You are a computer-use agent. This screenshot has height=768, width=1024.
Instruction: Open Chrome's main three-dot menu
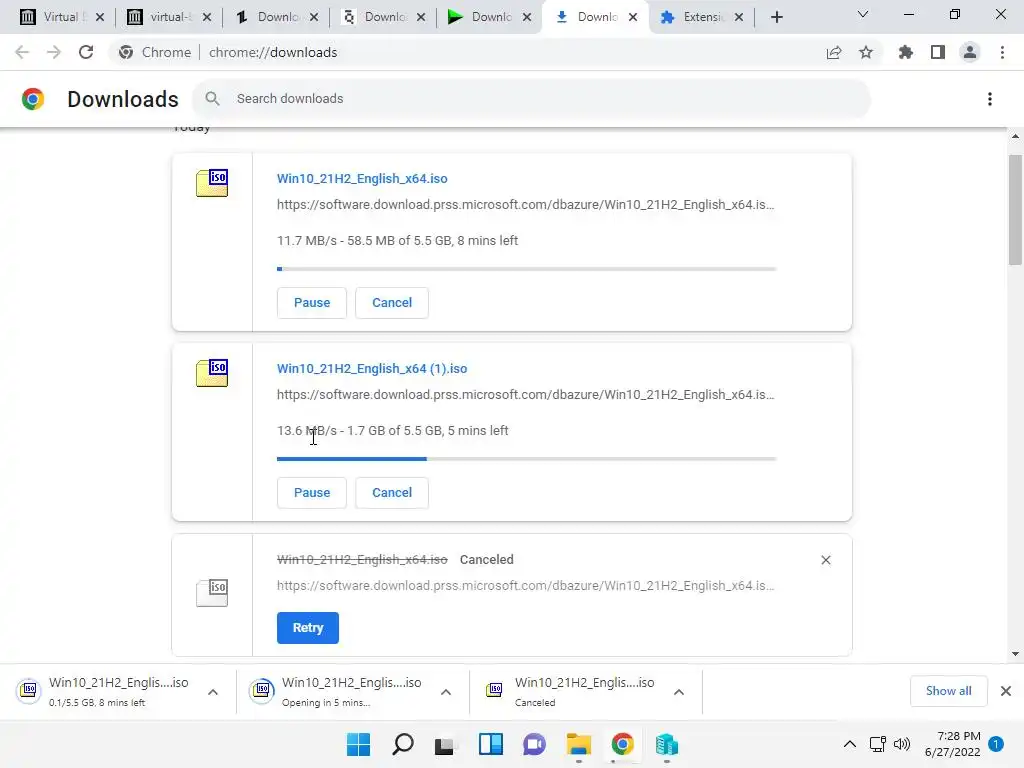pos(1002,52)
